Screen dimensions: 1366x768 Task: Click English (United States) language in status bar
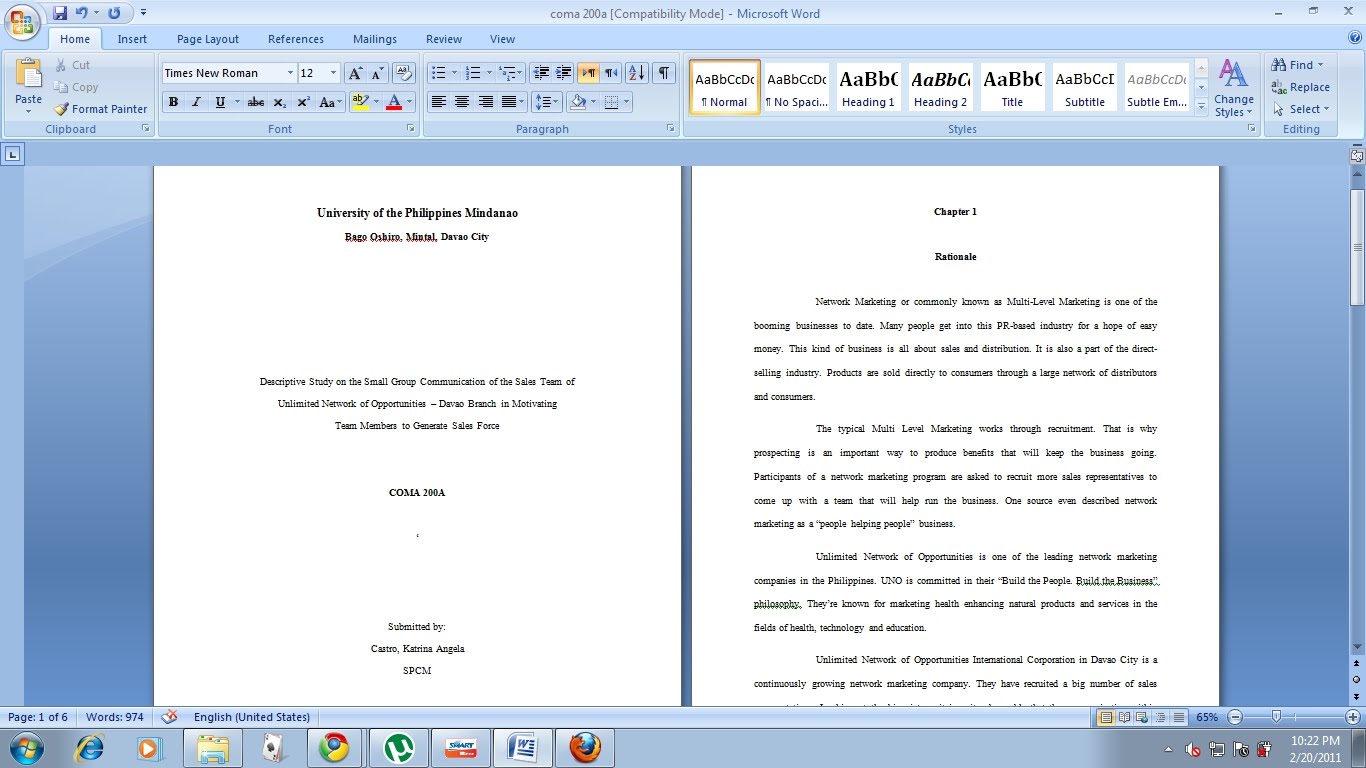tap(251, 717)
